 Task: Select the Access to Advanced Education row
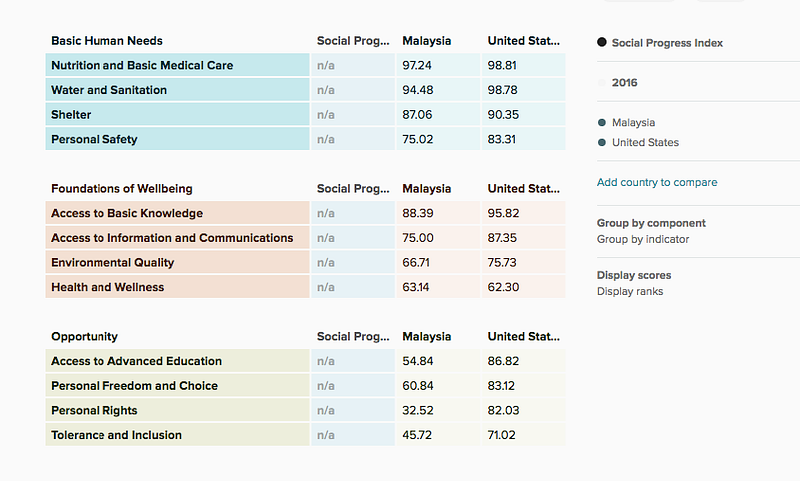click(136, 362)
